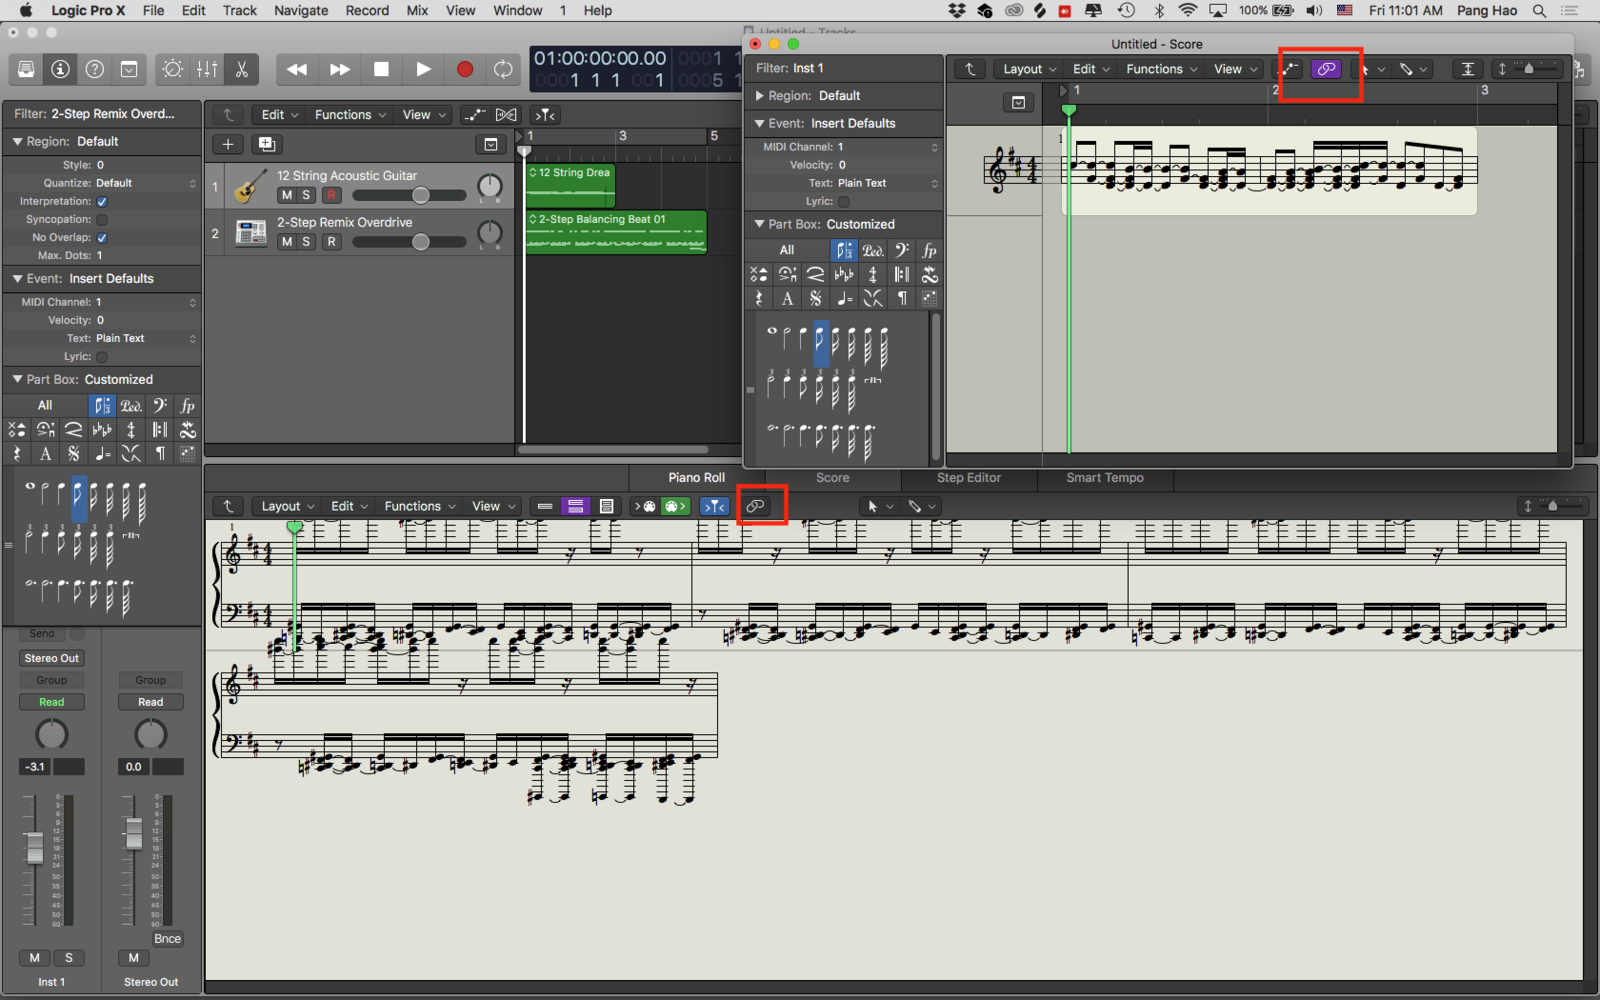
Task: Toggle Cycle mode button
Action: tap(503, 69)
